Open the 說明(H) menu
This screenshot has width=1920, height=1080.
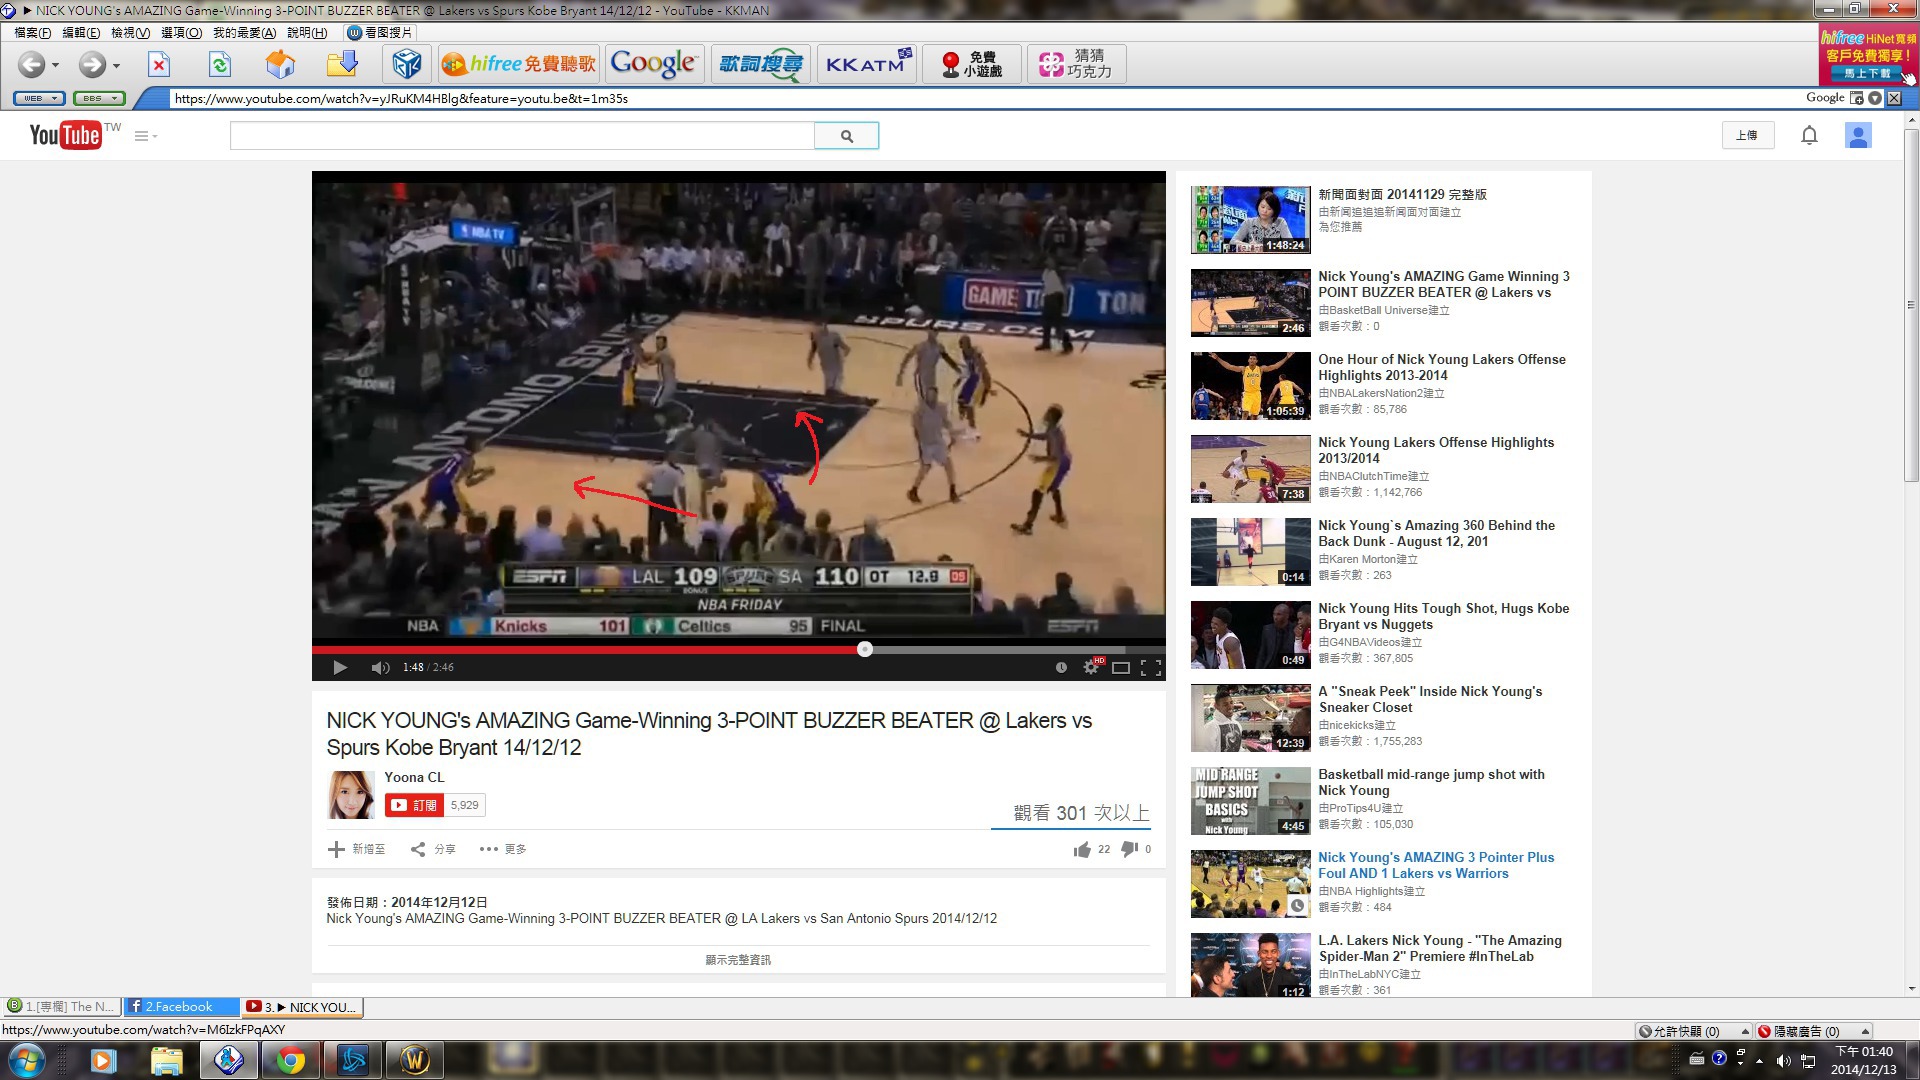click(307, 32)
